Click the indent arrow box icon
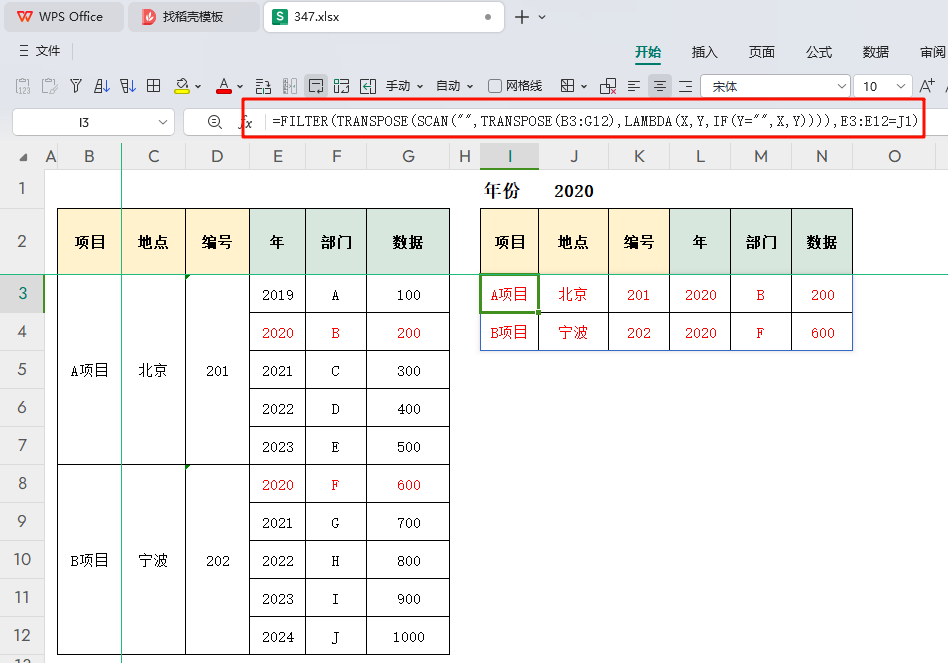 pyautogui.click(x=368, y=86)
